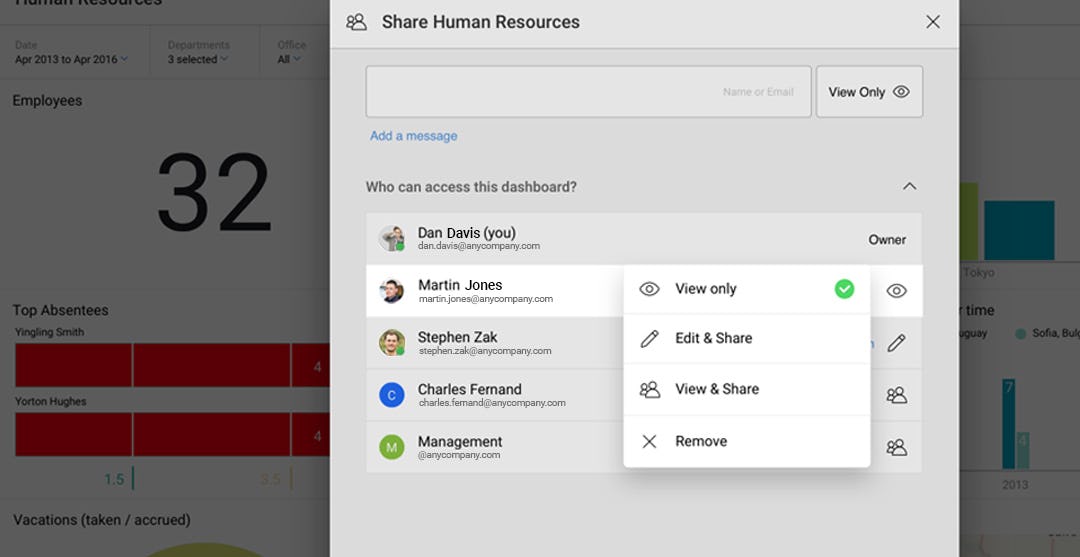Click the Name or Email input field
The width and height of the screenshot is (1080, 557).
[x=588, y=92]
